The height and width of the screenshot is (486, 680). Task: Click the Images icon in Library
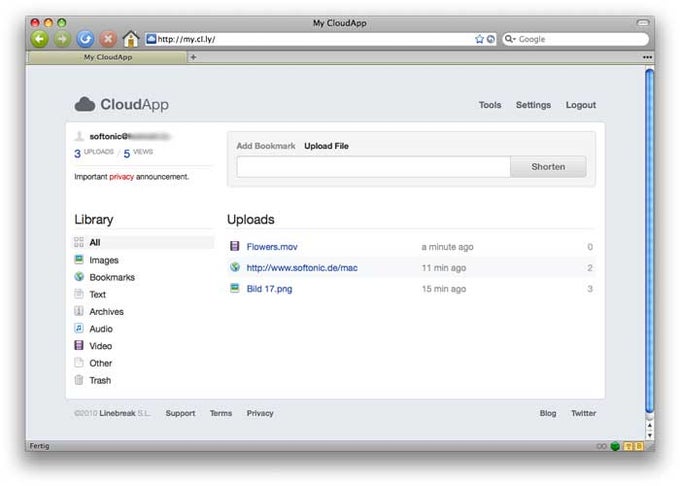tap(78, 259)
